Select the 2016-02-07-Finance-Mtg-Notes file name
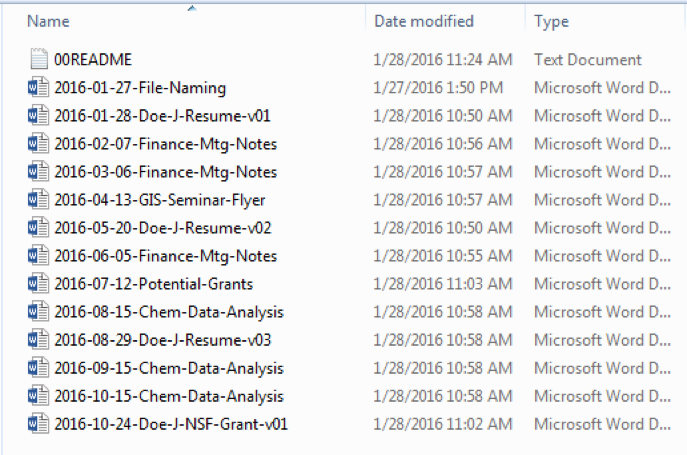Viewport: 687px width, 455px height. coord(165,144)
